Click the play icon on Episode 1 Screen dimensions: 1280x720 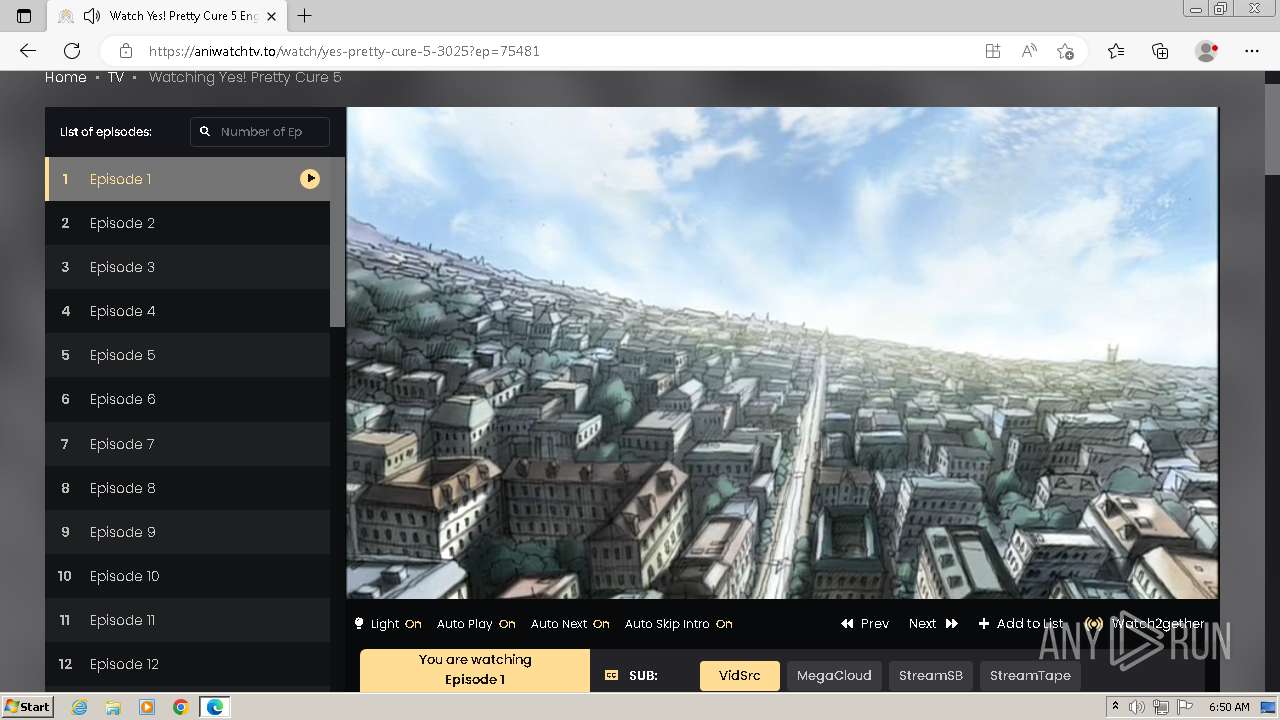coord(310,178)
